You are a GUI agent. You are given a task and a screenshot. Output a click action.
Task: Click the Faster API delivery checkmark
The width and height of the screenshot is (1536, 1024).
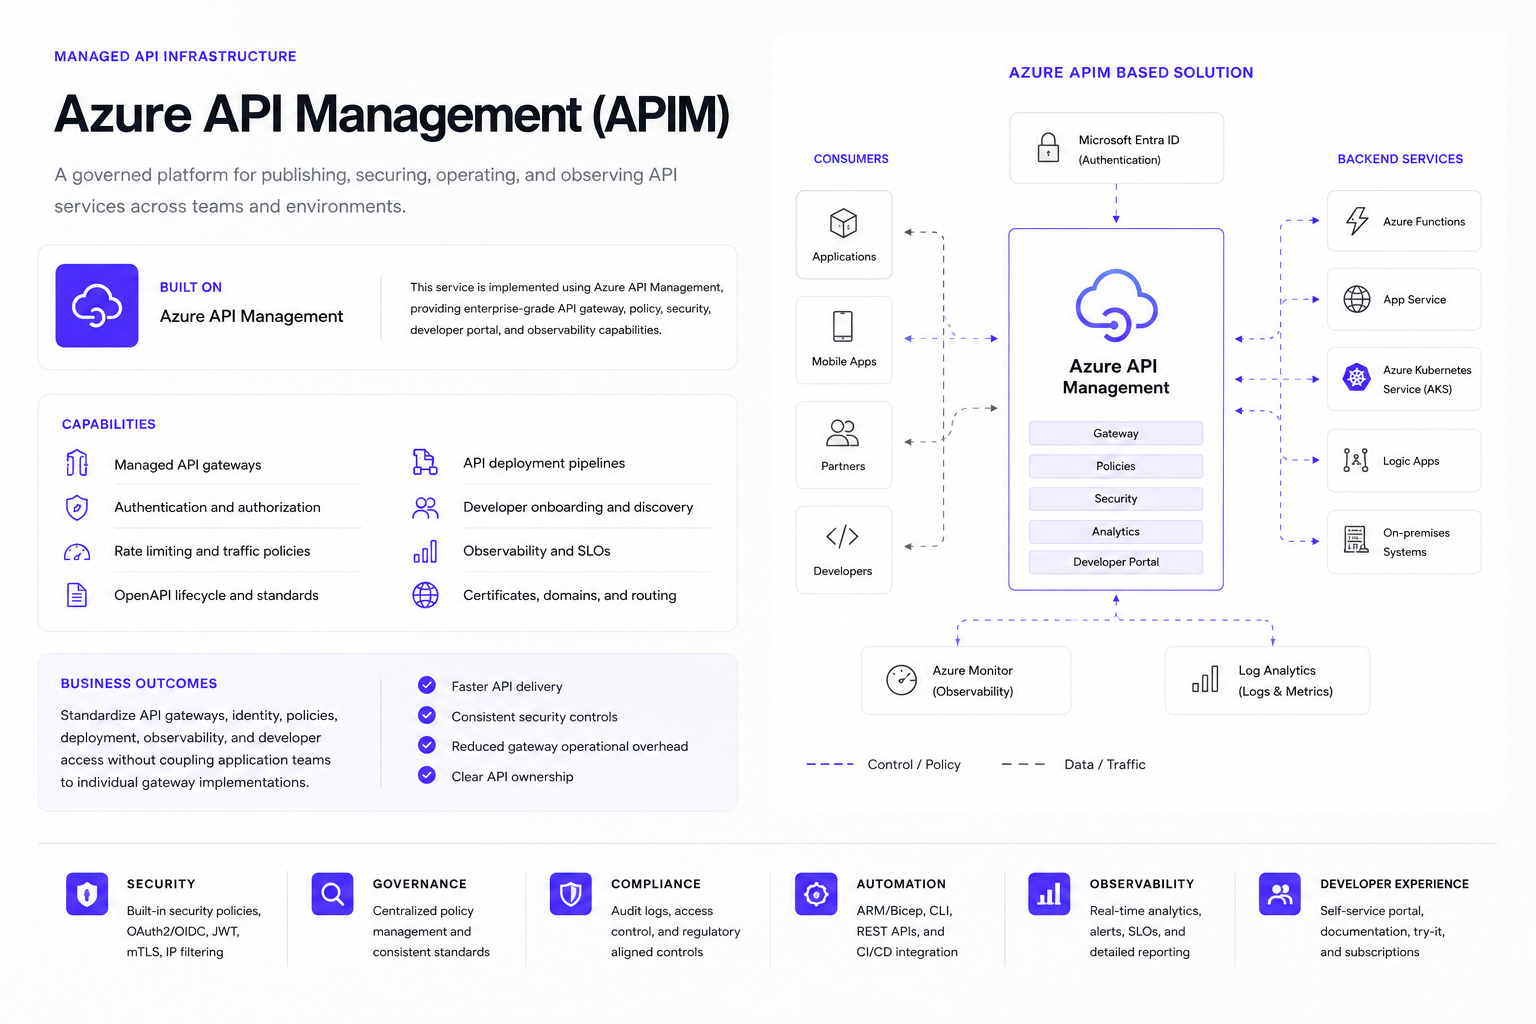[x=427, y=685]
